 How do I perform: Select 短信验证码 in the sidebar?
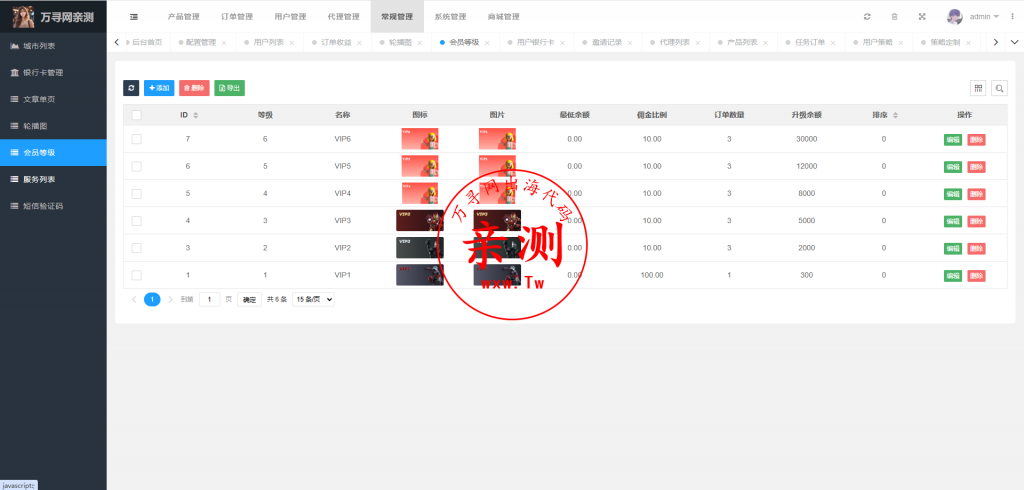tap(53, 206)
